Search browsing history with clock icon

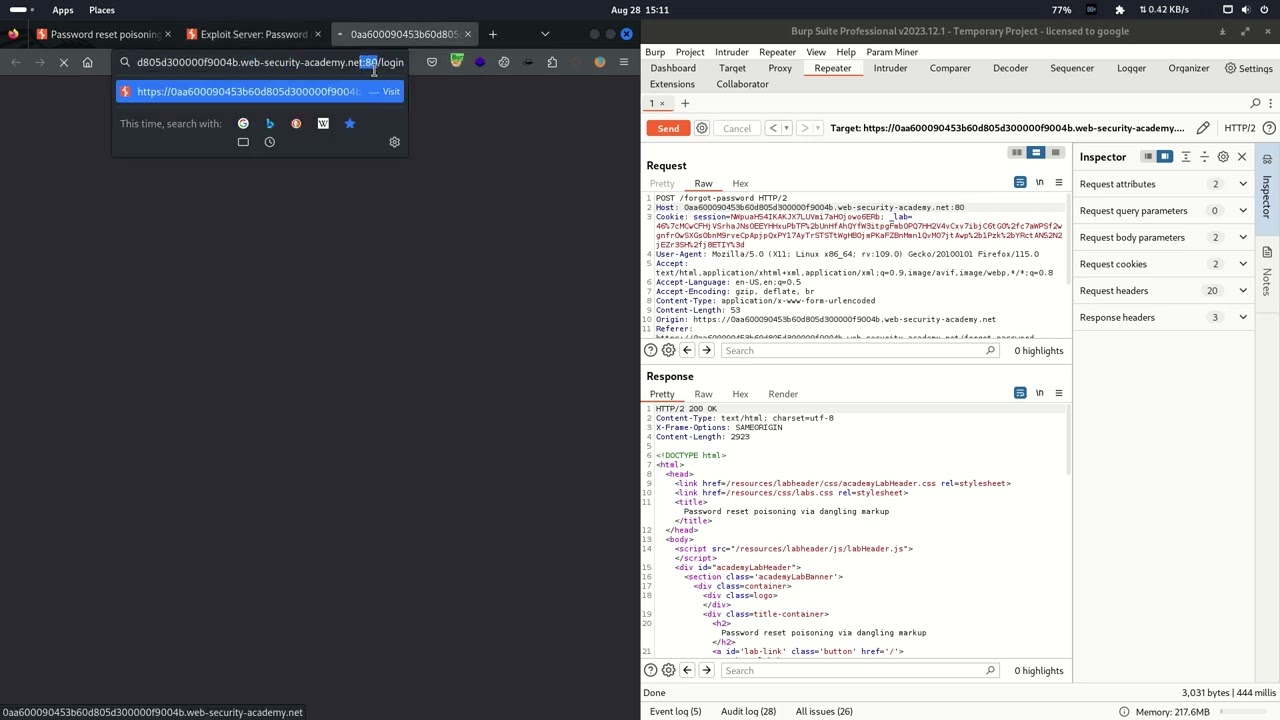point(270,142)
